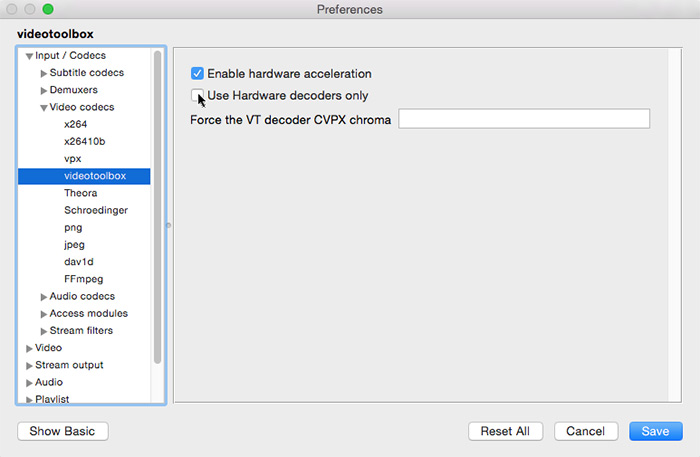Image resolution: width=700 pixels, height=457 pixels.
Task: Save the preferences
Action: (656, 431)
